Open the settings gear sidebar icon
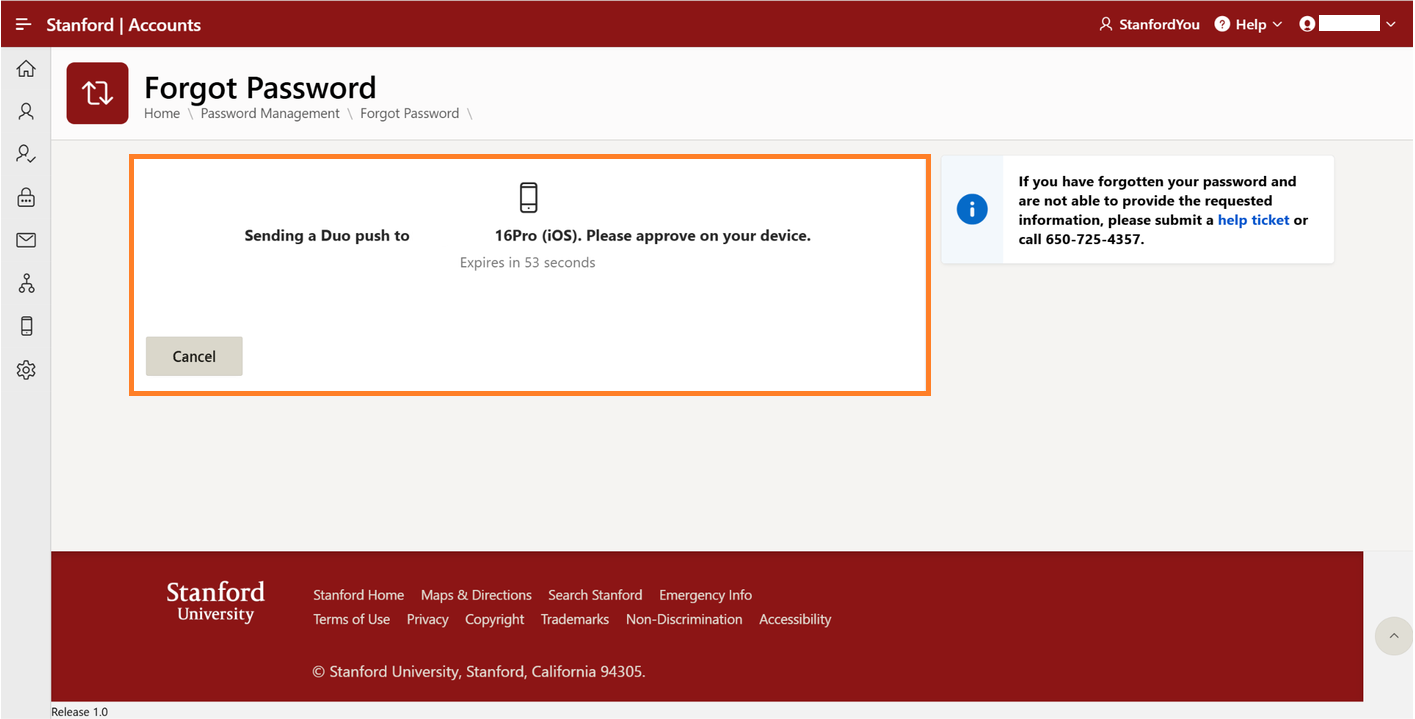Viewport: 1415px width, 719px height. coord(26,370)
